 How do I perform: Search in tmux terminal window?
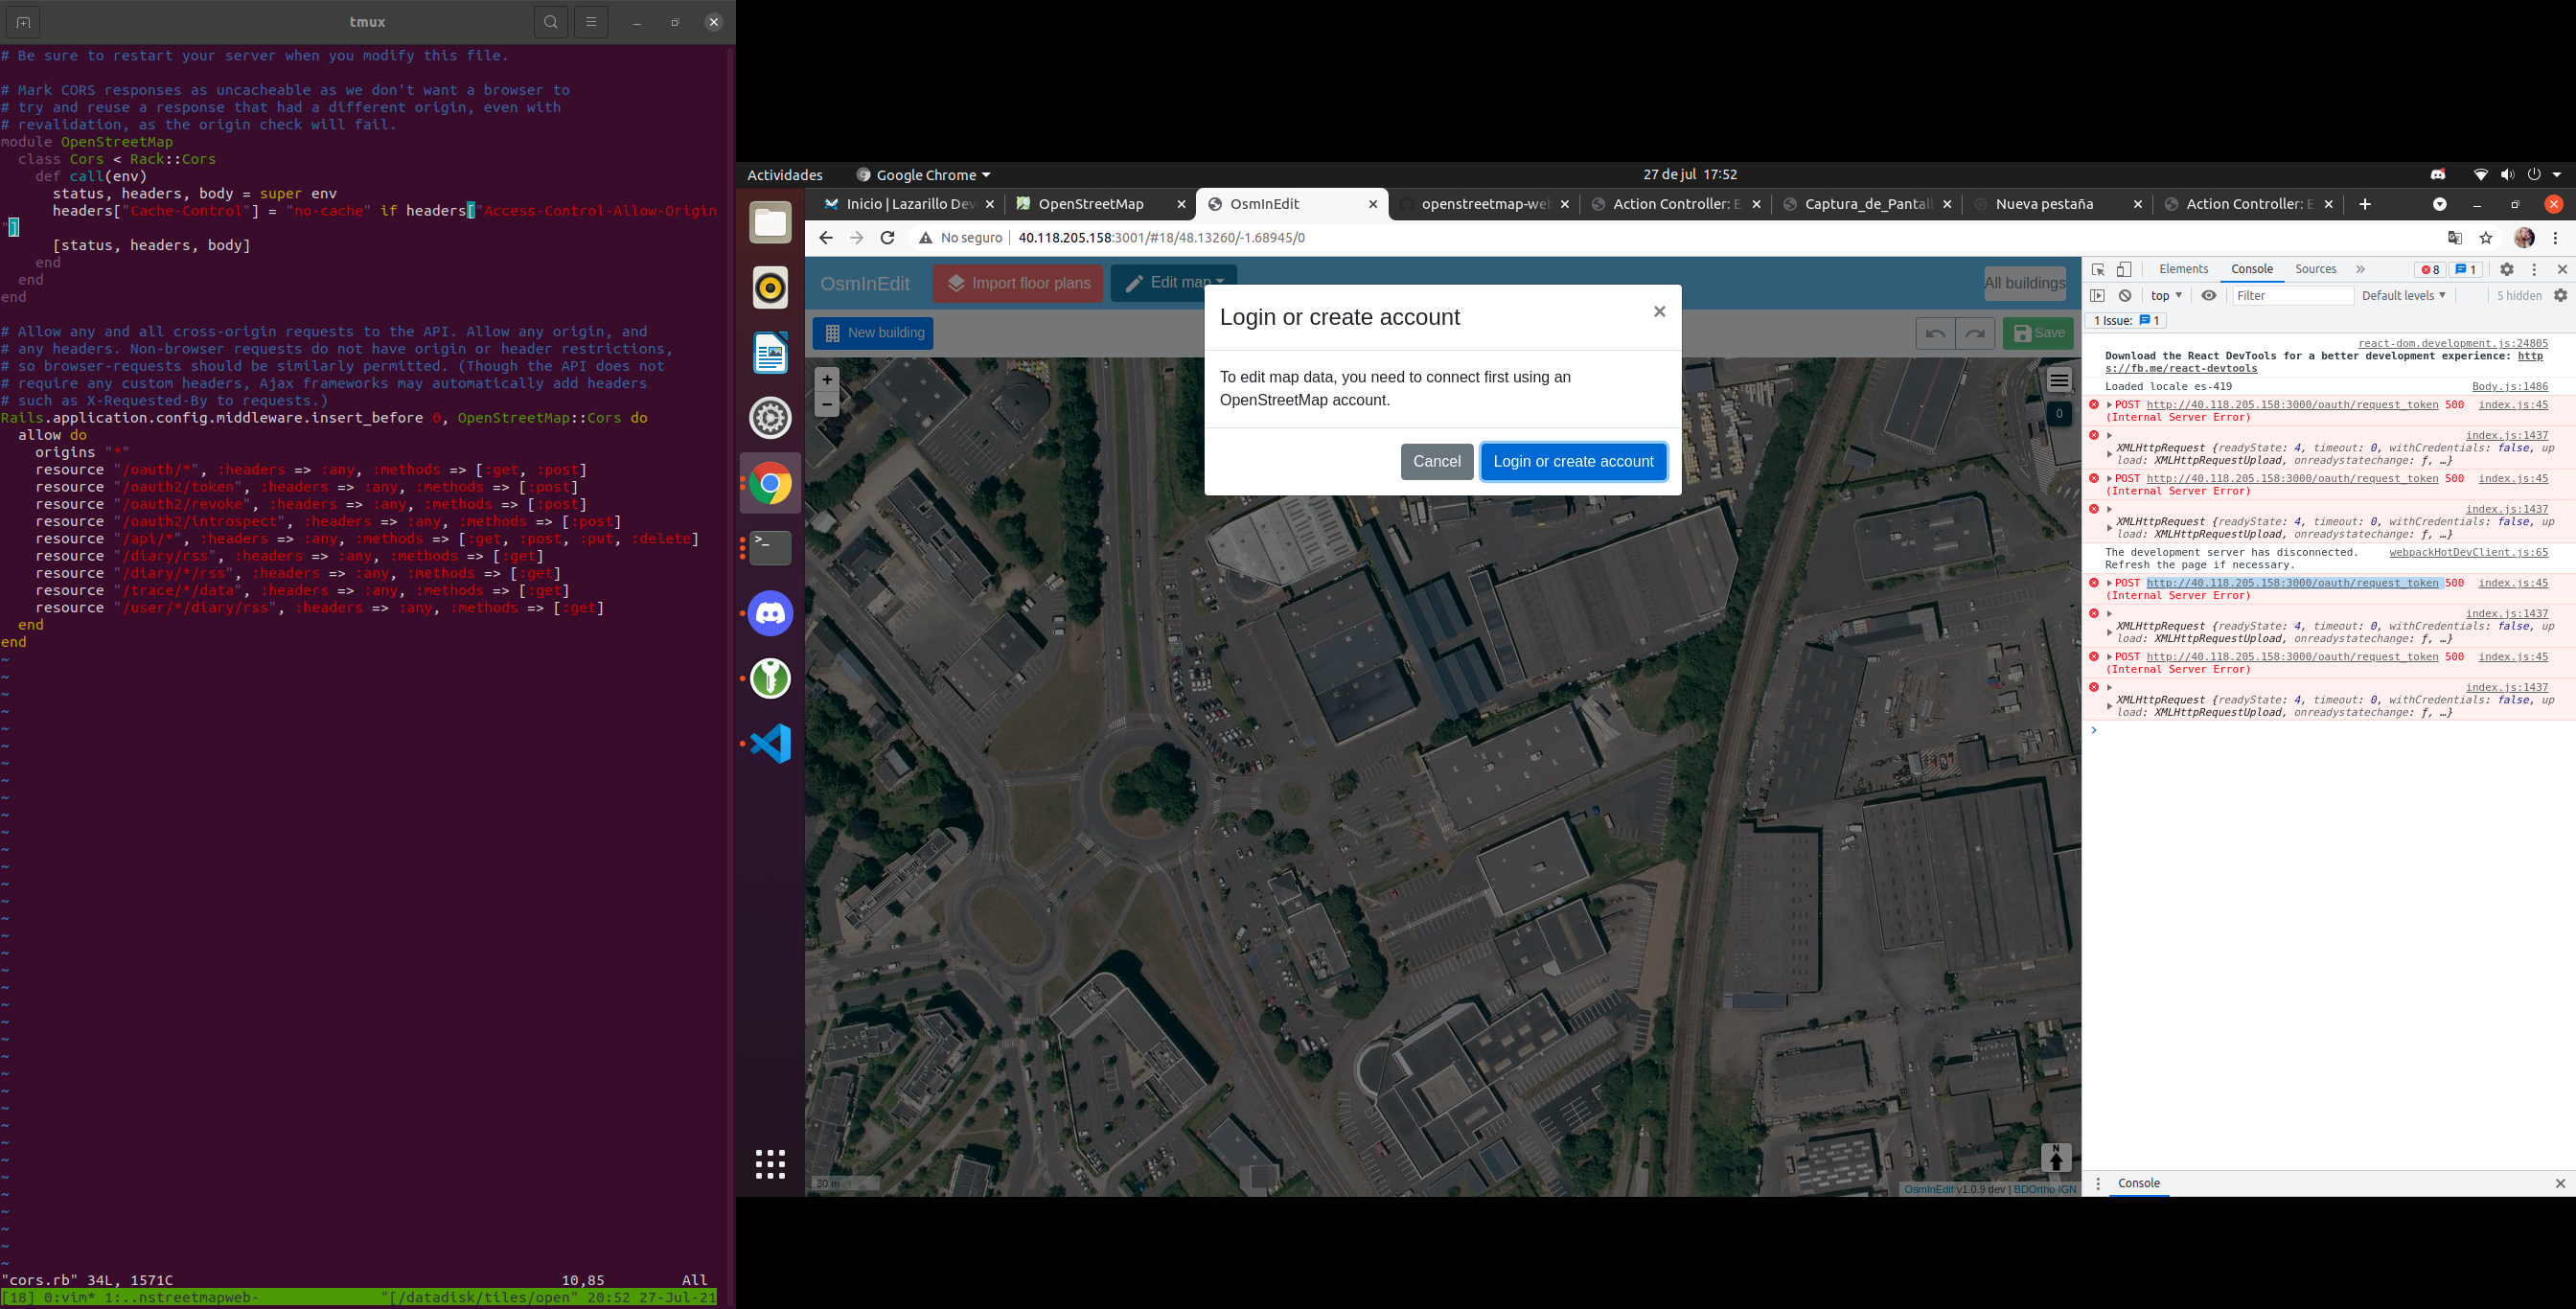pos(550,22)
